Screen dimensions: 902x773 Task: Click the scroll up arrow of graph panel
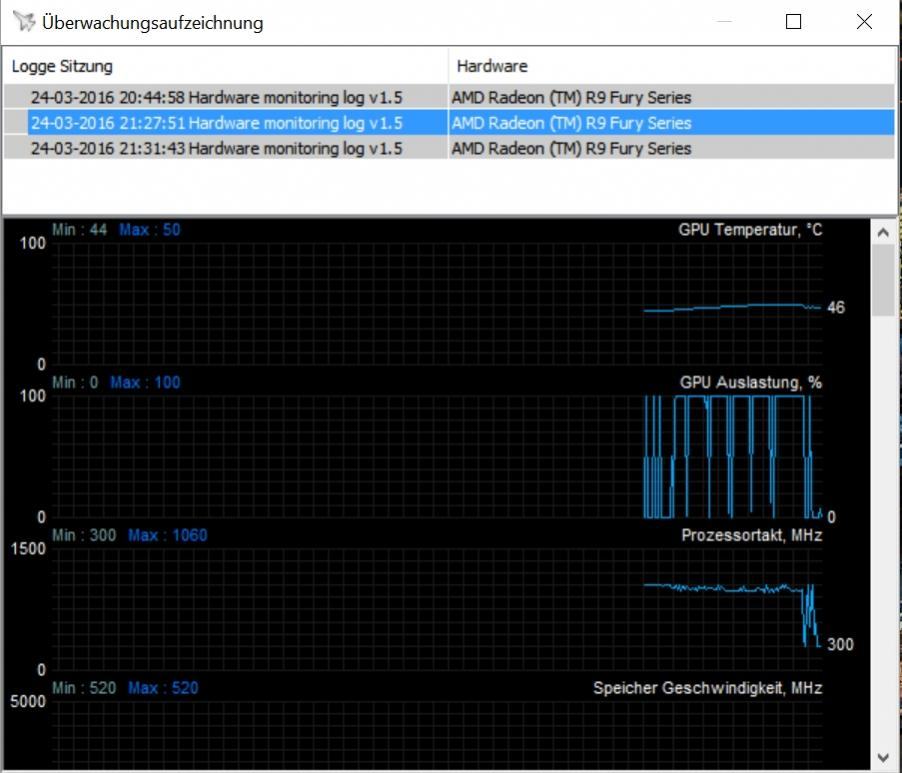883,232
